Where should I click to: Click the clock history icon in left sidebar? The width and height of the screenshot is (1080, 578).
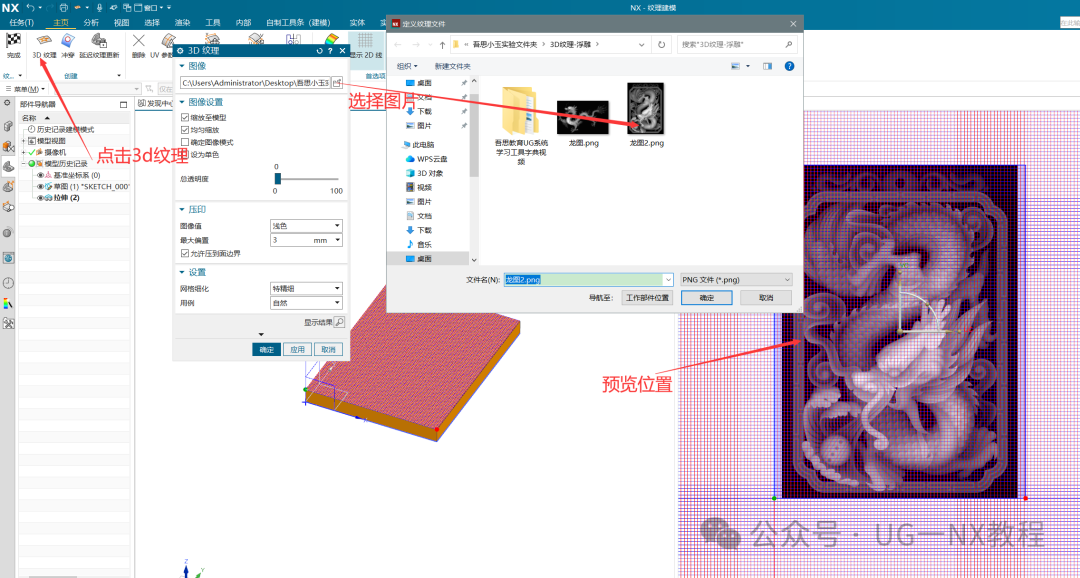pos(8,283)
